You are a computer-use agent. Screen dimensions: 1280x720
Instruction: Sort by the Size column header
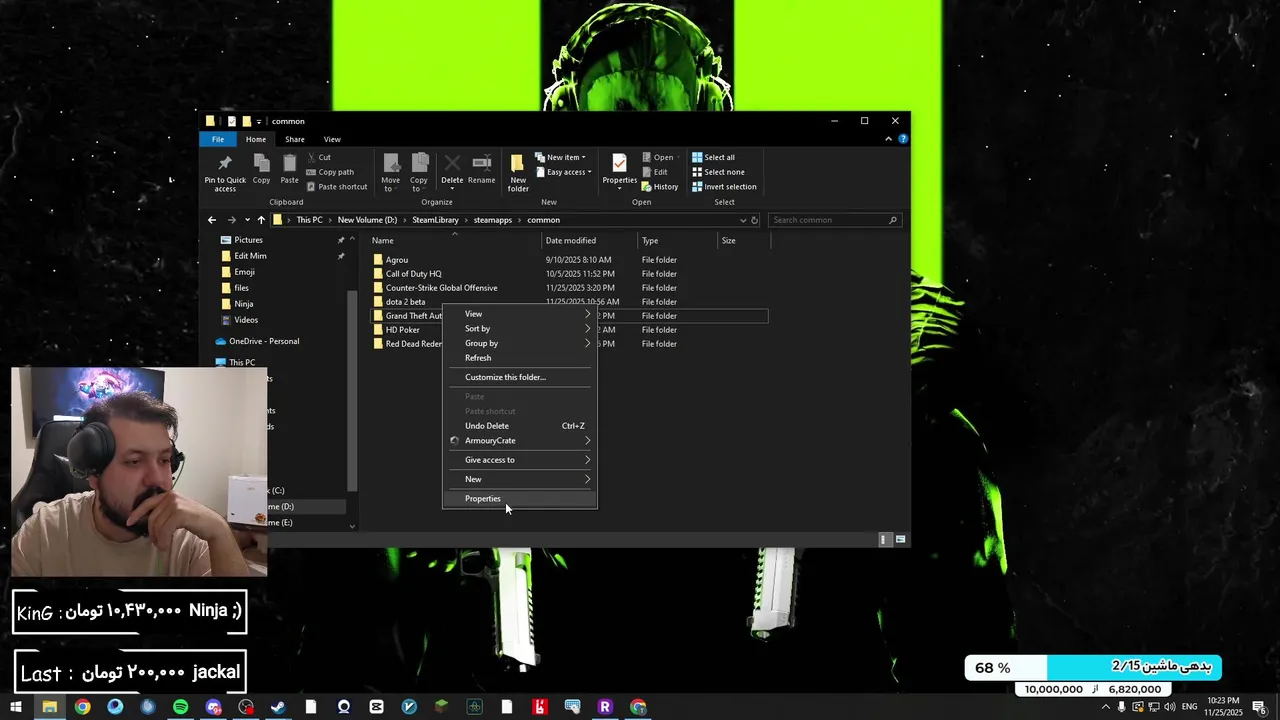pos(744,241)
